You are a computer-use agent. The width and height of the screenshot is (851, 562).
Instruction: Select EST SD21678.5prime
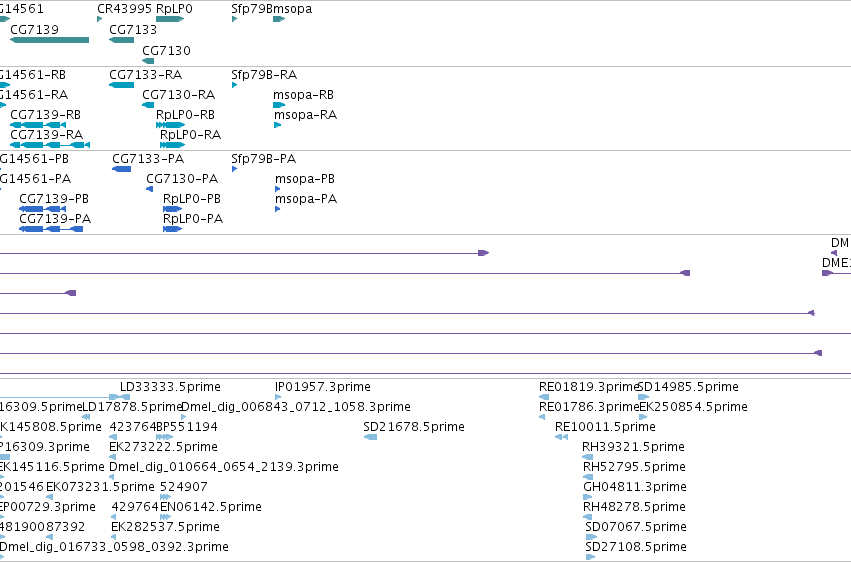tap(370, 437)
